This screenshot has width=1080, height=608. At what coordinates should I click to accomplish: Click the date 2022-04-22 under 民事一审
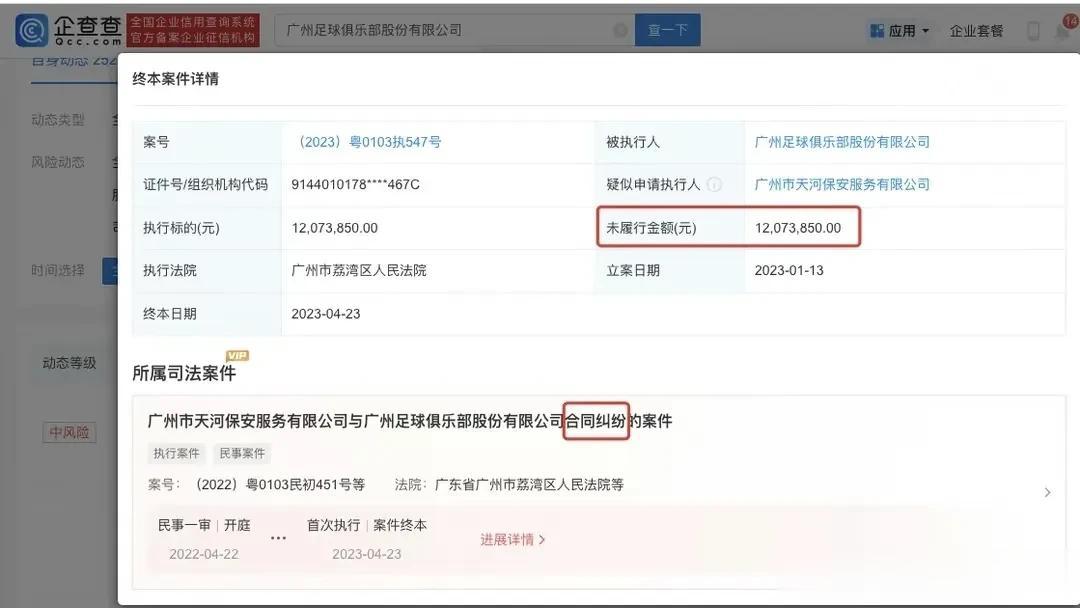pos(204,554)
